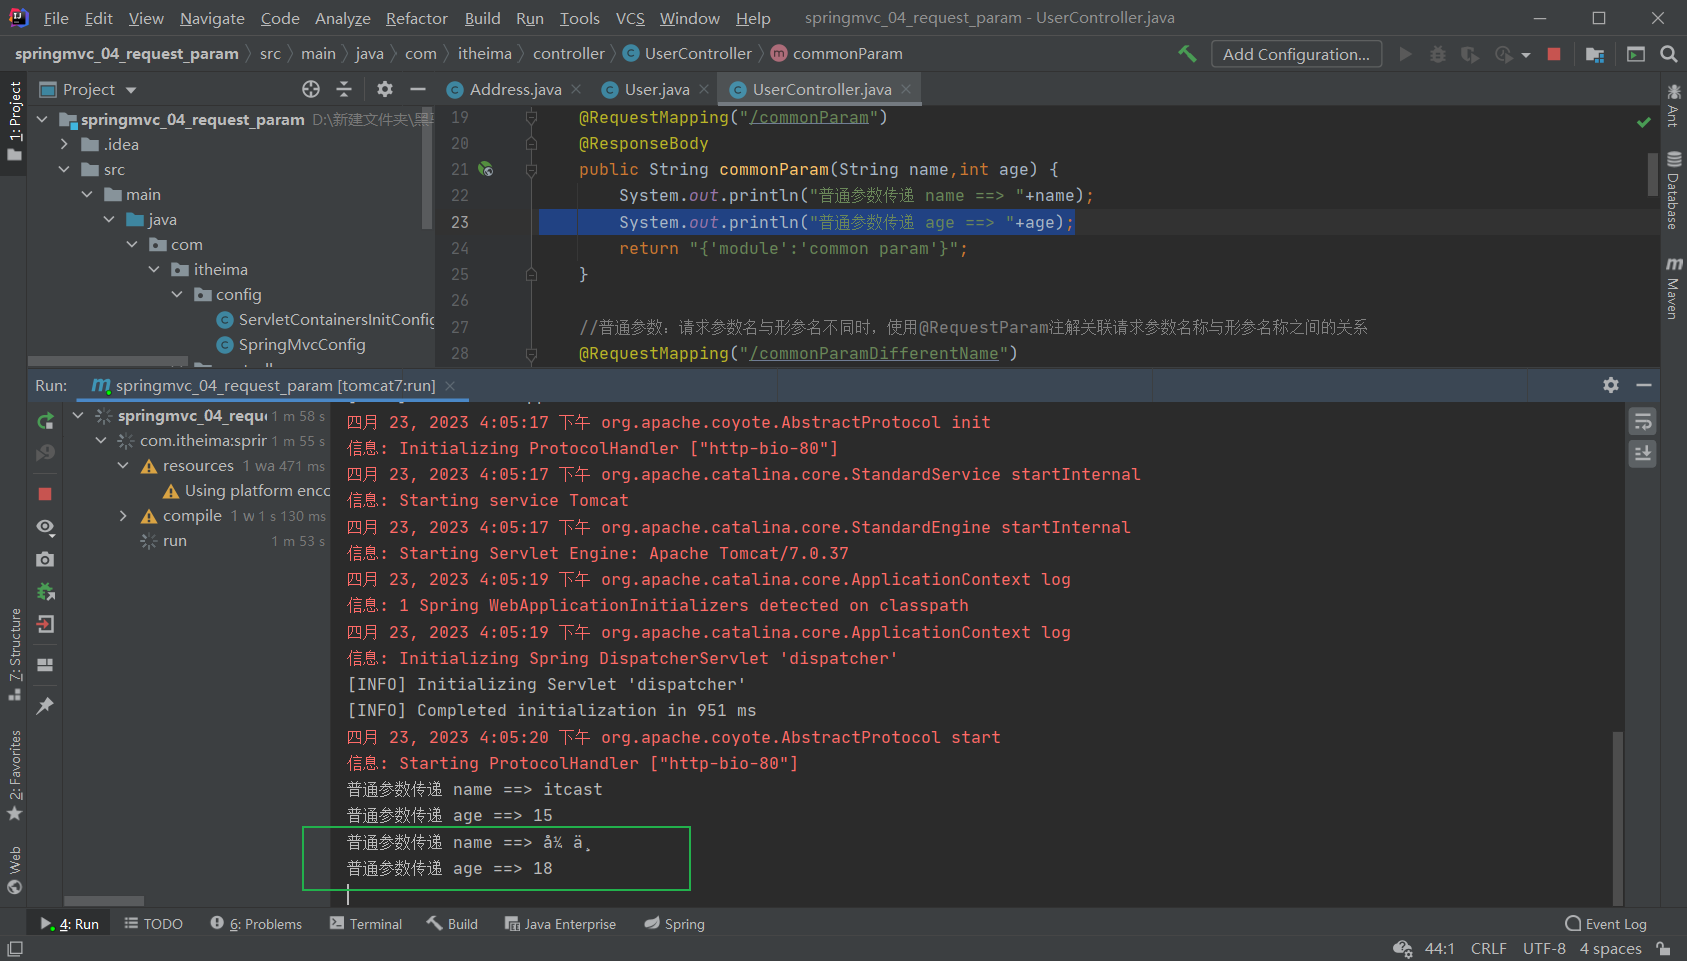1687x961 pixels.
Task: Open run configuration dropdown arrow in toolbar
Action: pos(1526,55)
